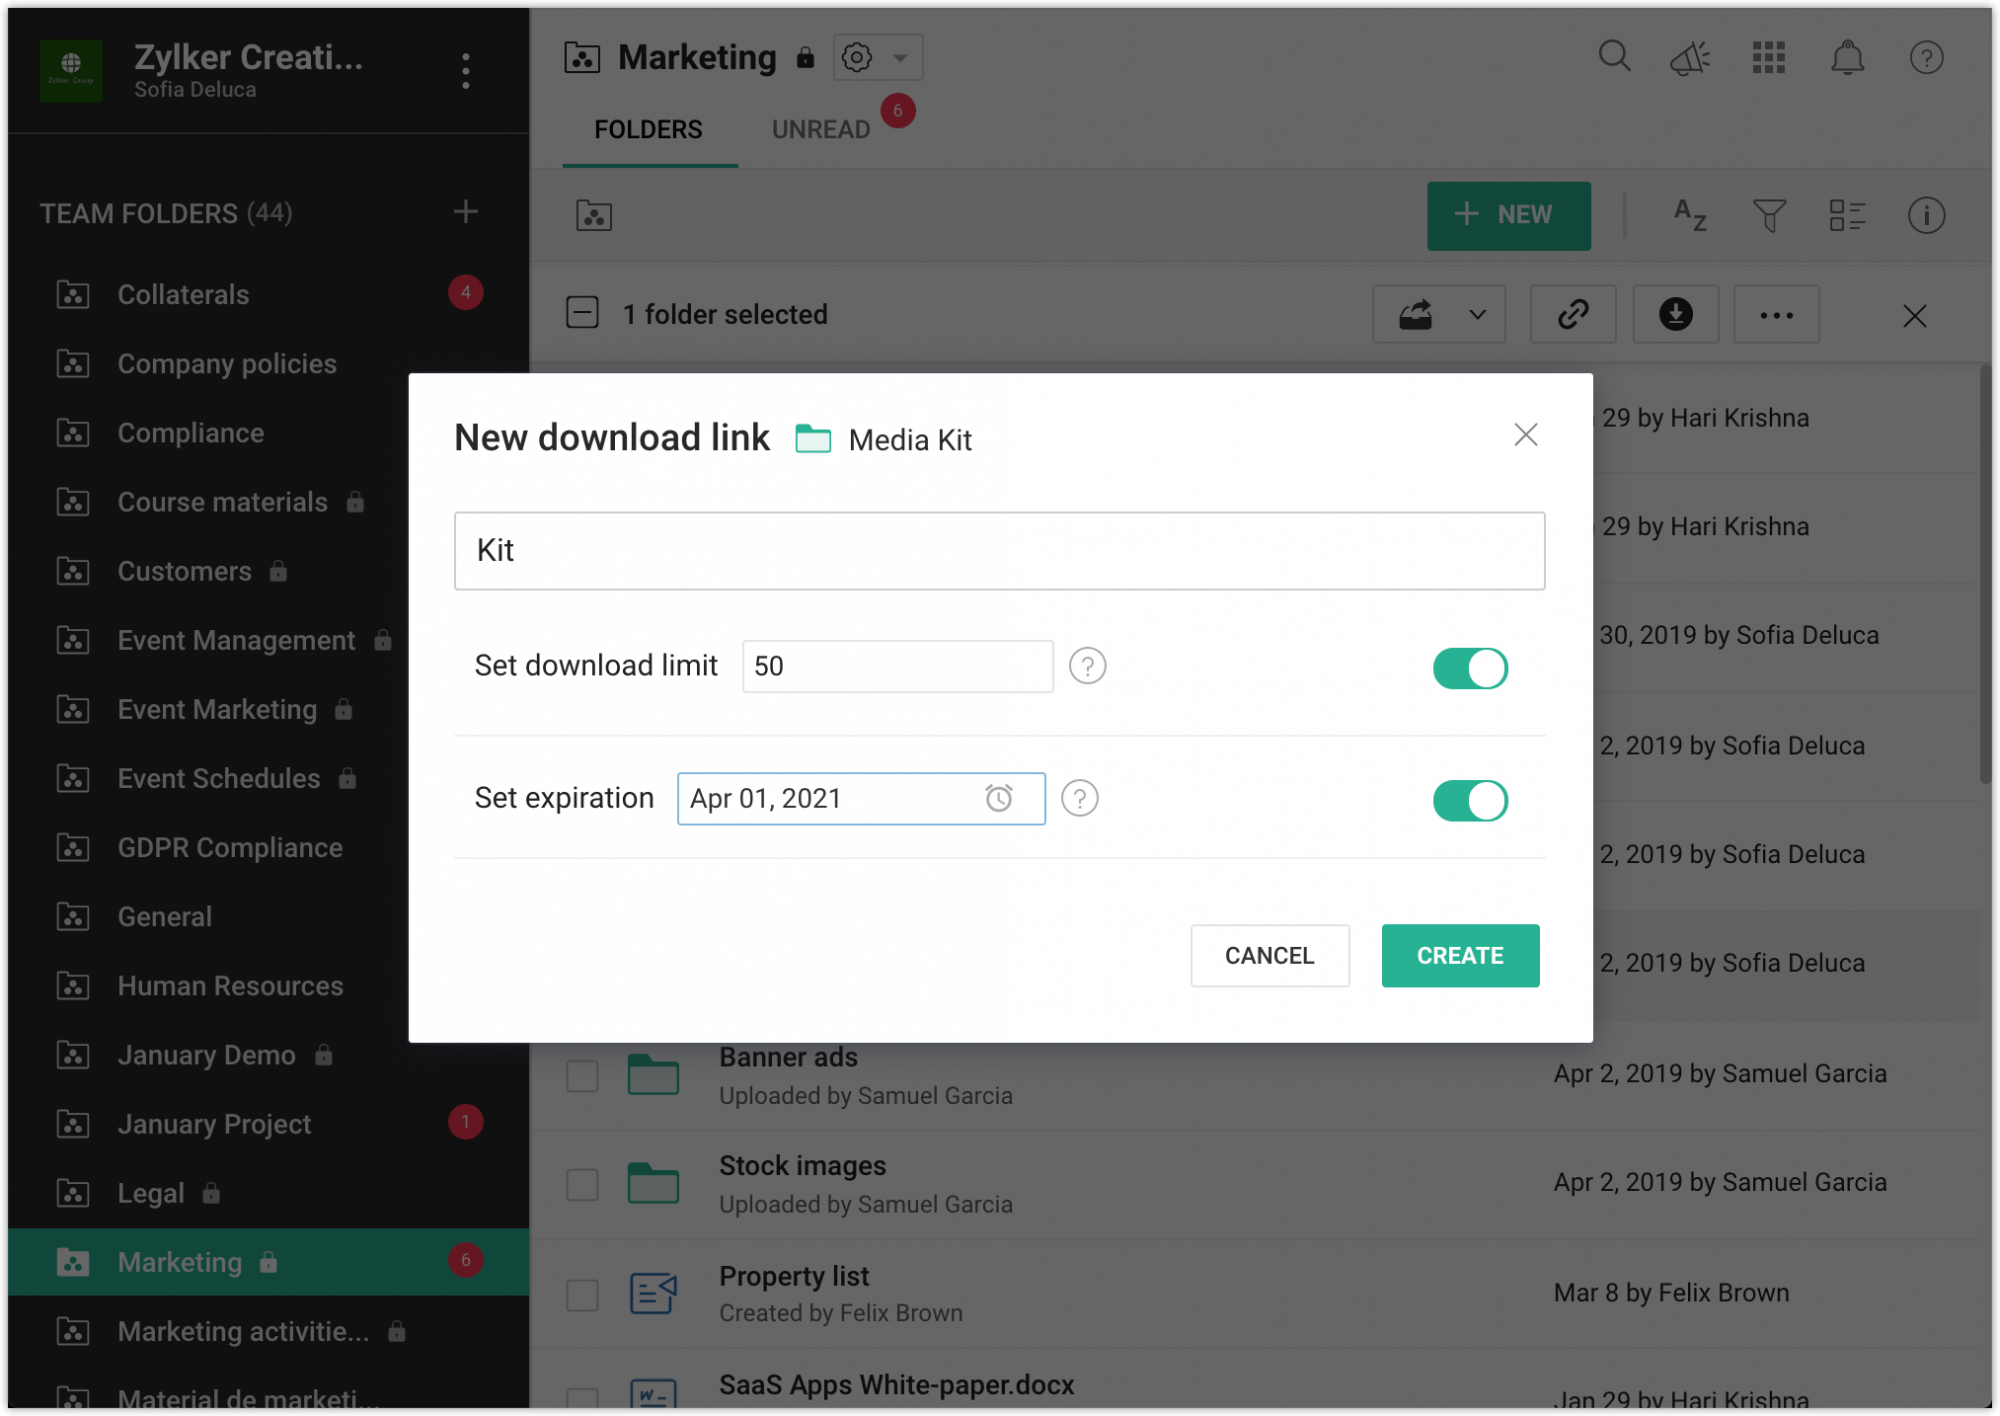Download the selected folder
The image size is (2000, 1416).
1675,313
